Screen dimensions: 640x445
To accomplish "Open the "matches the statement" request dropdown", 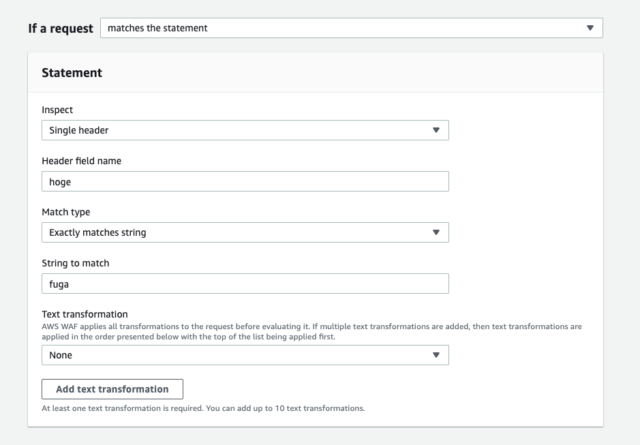I will pos(351,28).
